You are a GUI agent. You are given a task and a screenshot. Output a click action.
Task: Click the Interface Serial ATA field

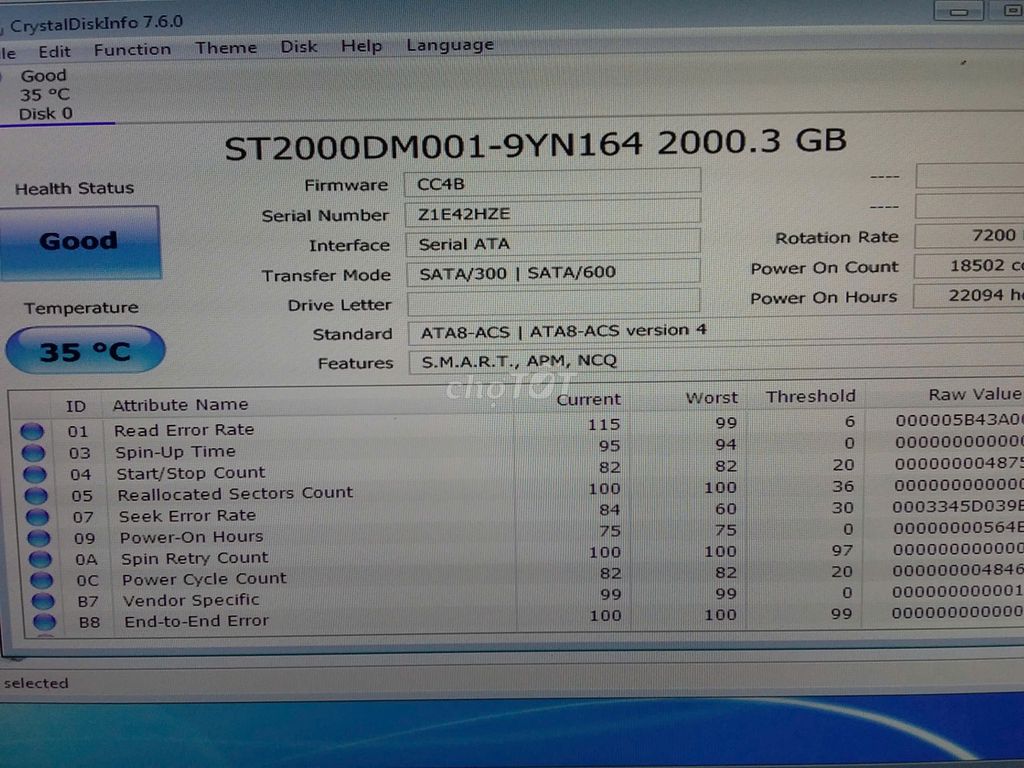(x=553, y=242)
